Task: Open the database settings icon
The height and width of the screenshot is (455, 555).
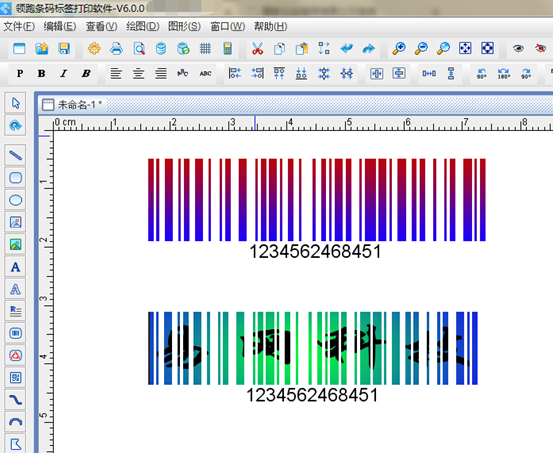Action: (x=161, y=48)
